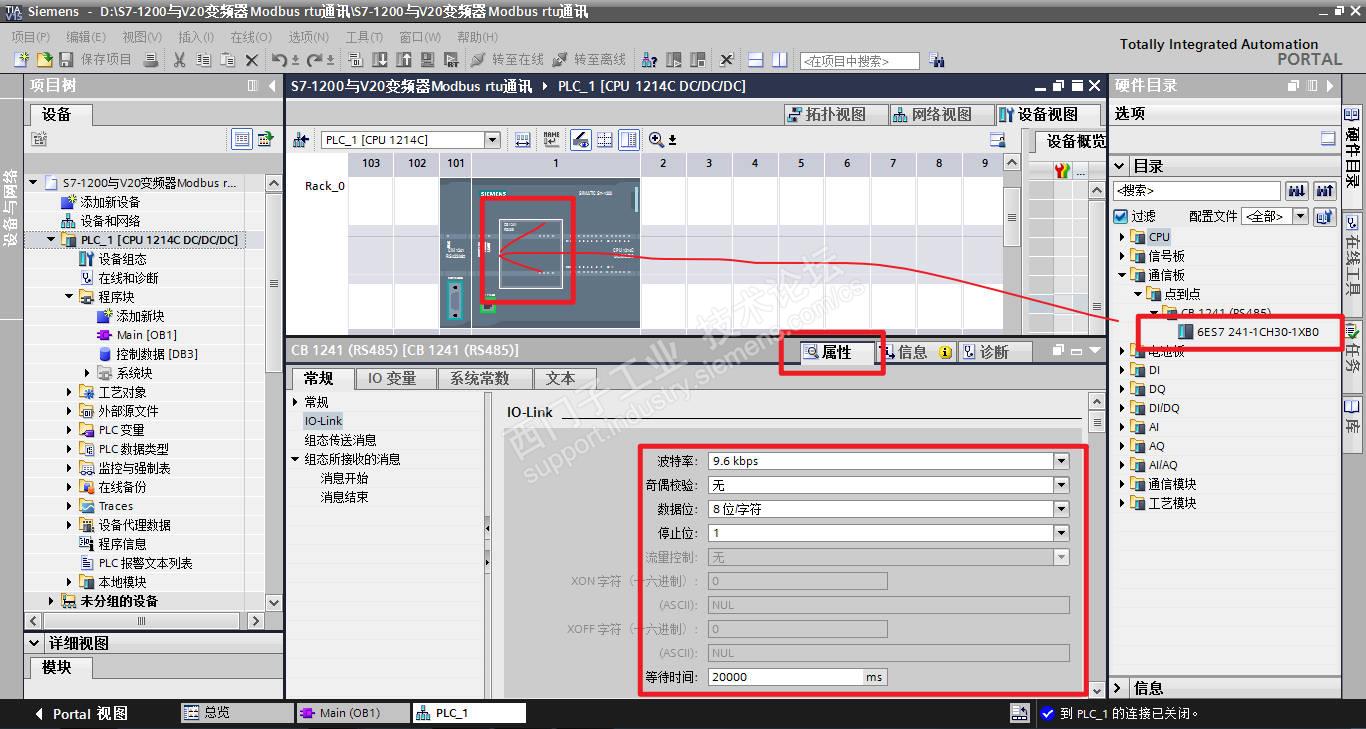Click the start runtime icon

pos(451,60)
